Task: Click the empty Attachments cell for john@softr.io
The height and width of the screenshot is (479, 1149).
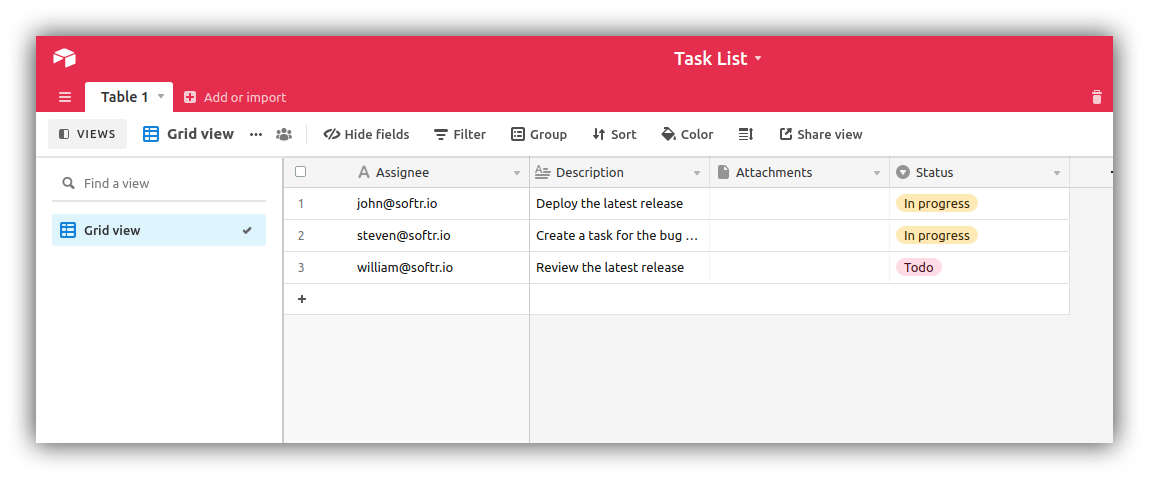Action: tap(799, 204)
